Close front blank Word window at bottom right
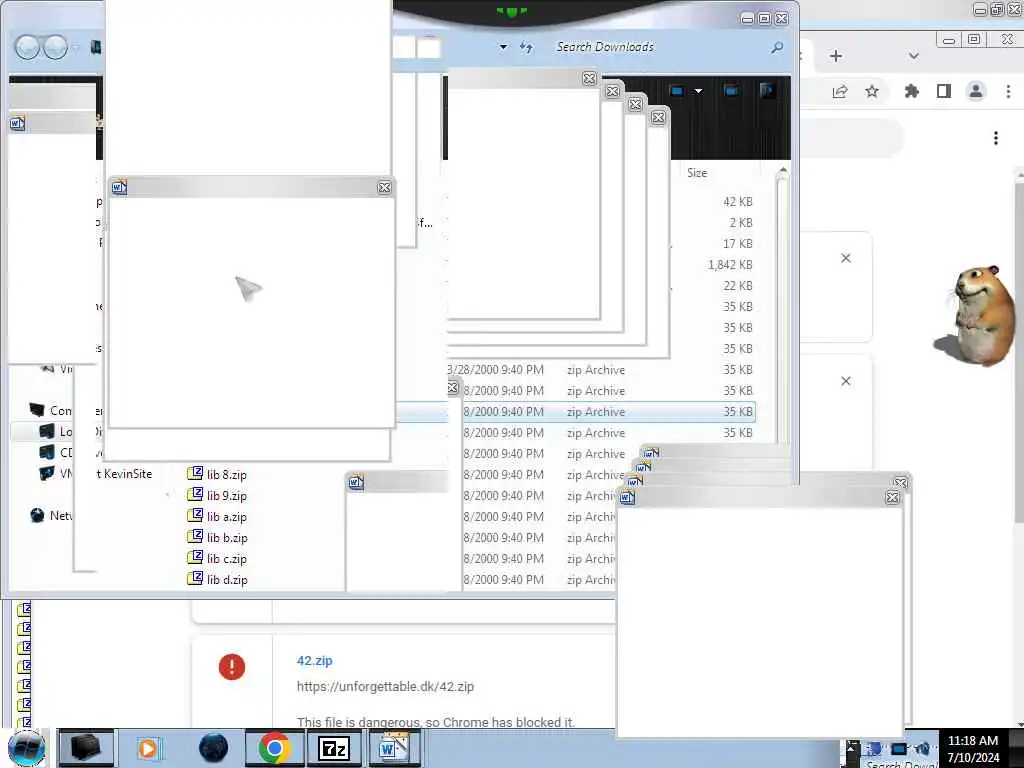Screen dimensions: 1024x768 coord(893,498)
